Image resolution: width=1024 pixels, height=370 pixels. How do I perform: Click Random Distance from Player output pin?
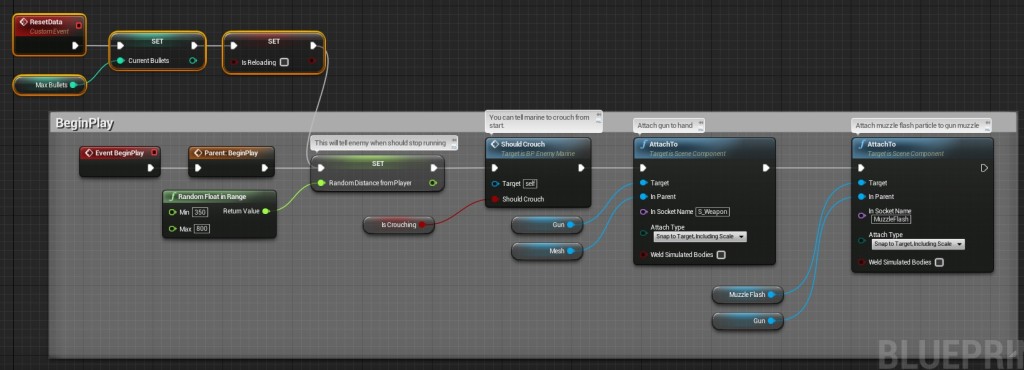[434, 183]
